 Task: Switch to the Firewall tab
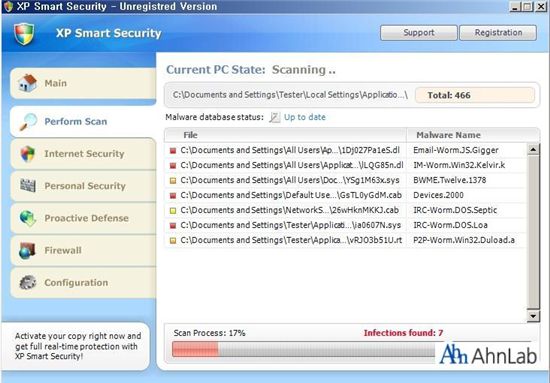pyautogui.click(x=83, y=250)
